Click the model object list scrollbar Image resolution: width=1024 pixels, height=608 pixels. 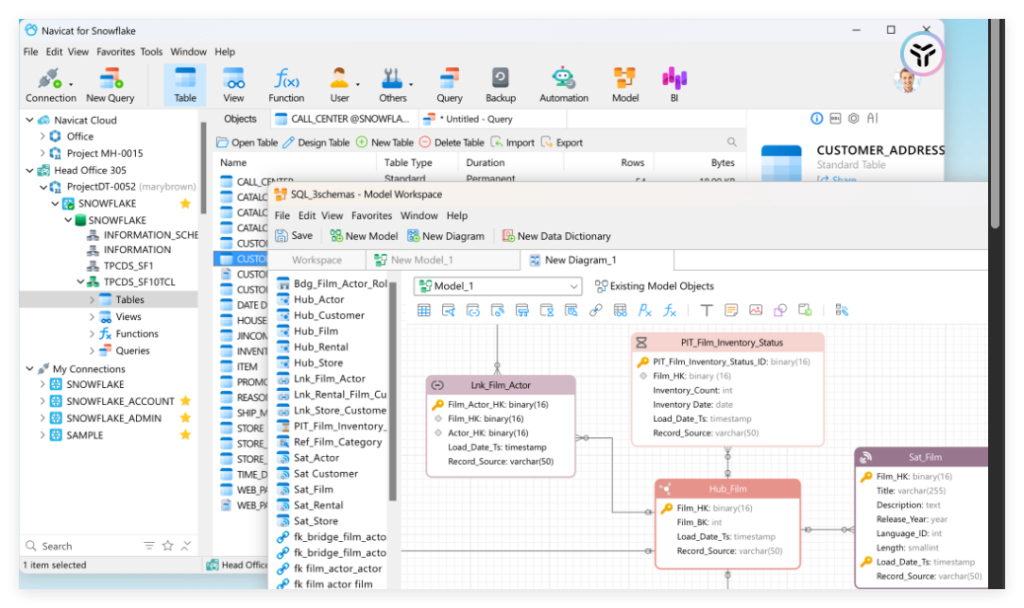click(x=392, y=392)
